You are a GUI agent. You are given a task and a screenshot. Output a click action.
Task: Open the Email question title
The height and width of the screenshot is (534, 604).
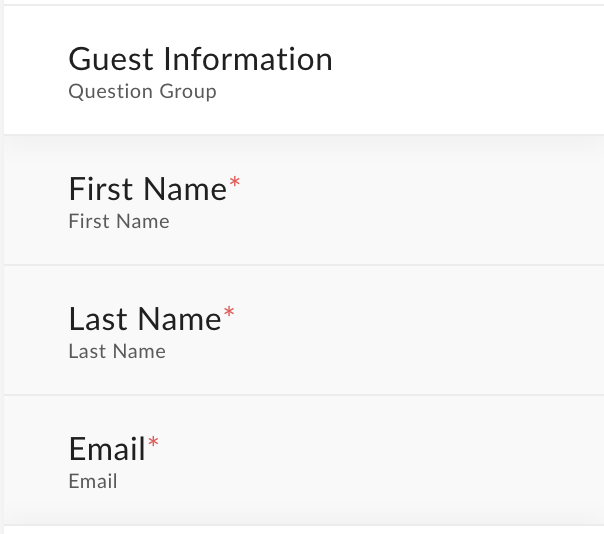(107, 449)
